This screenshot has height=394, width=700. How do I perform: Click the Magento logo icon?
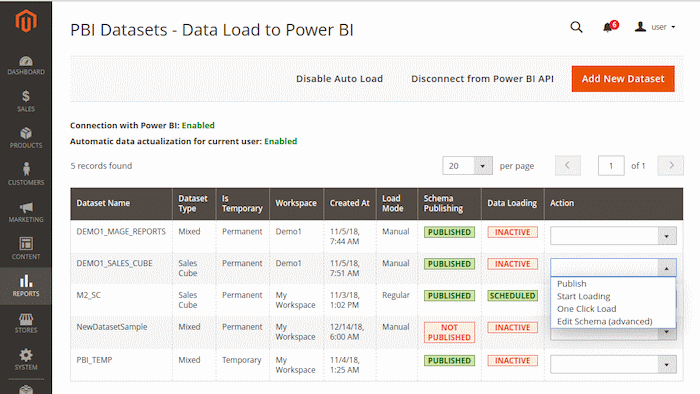click(x=25, y=21)
